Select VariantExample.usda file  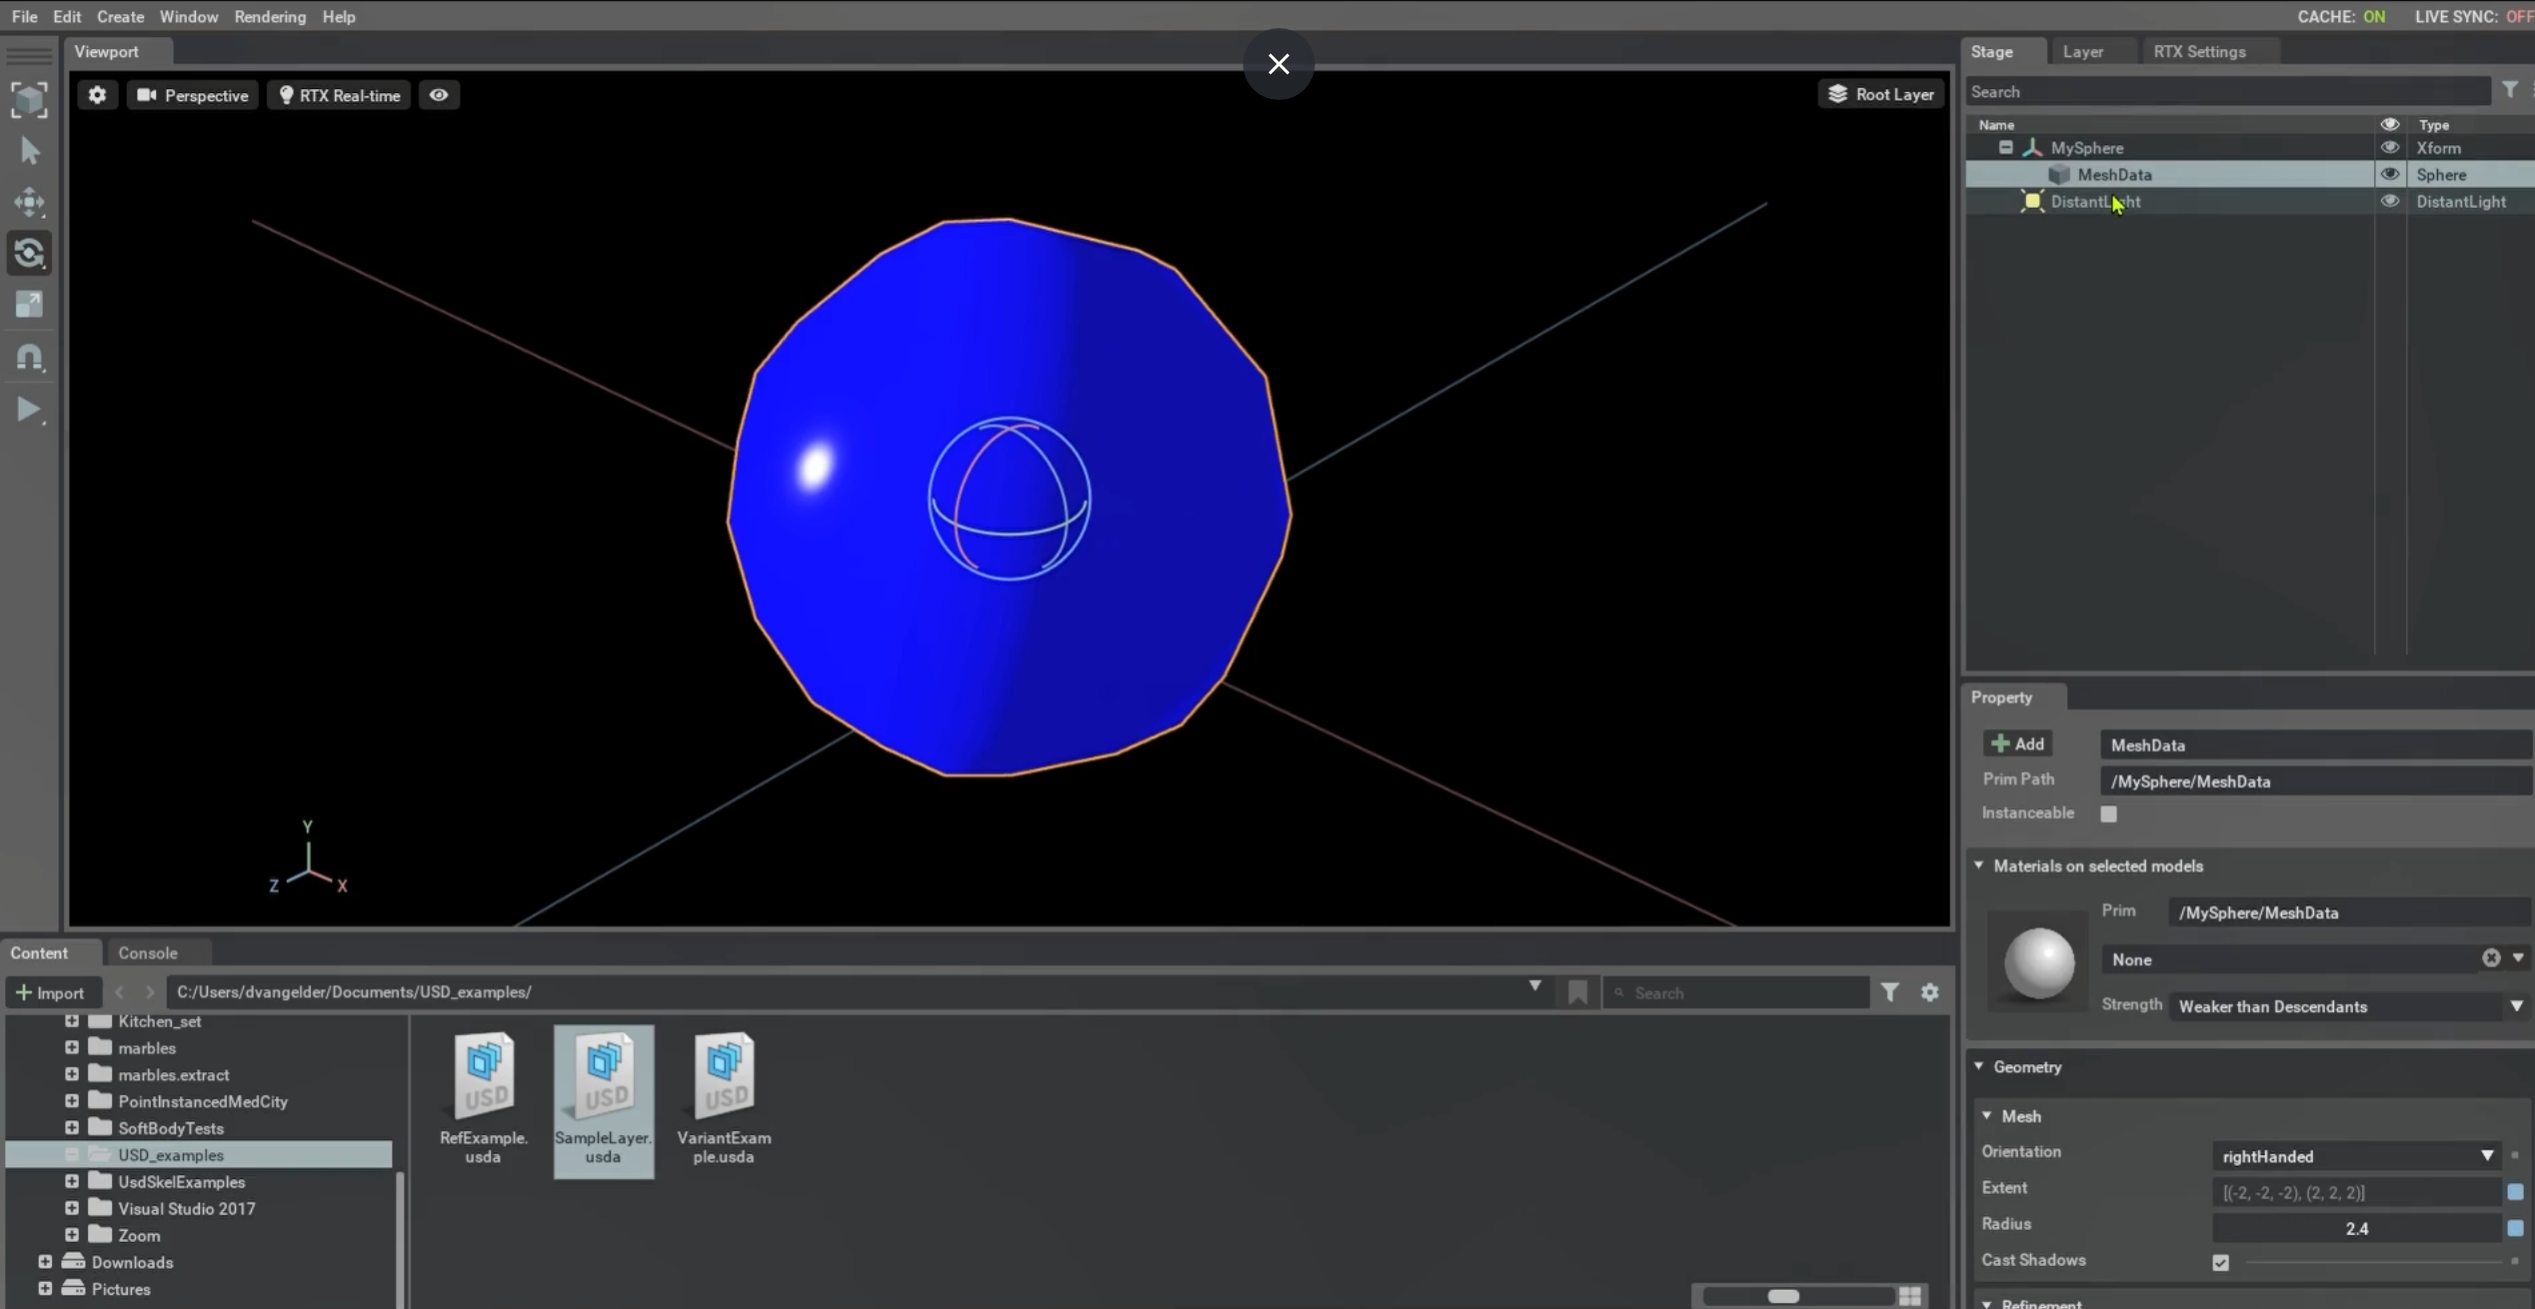[724, 1099]
